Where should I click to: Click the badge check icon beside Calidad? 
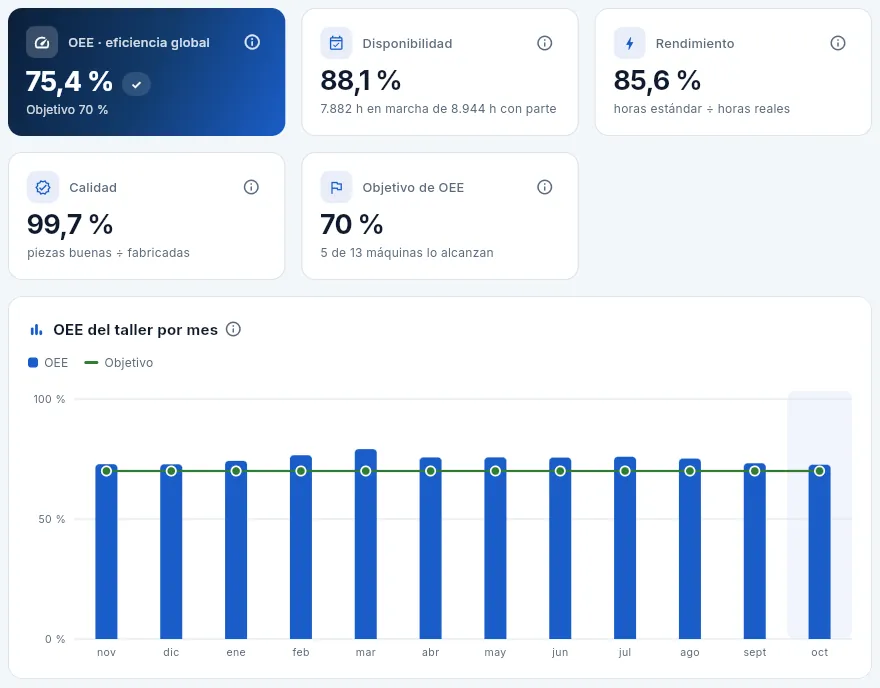[x=43, y=187]
